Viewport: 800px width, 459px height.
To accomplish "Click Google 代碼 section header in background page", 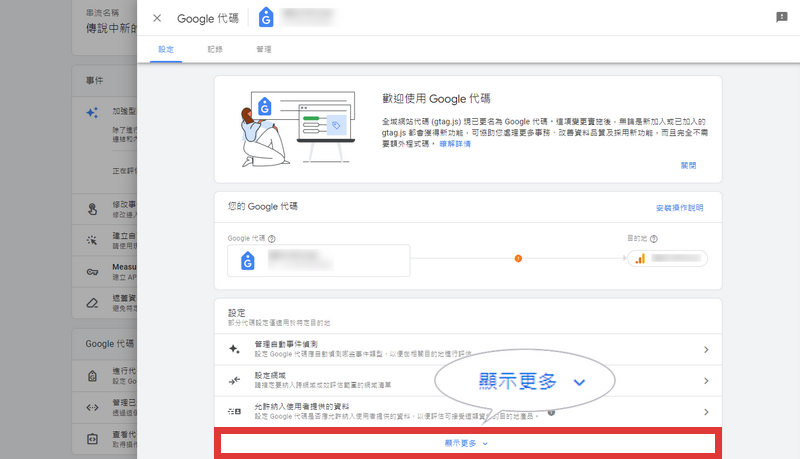I will pyautogui.click(x=110, y=344).
